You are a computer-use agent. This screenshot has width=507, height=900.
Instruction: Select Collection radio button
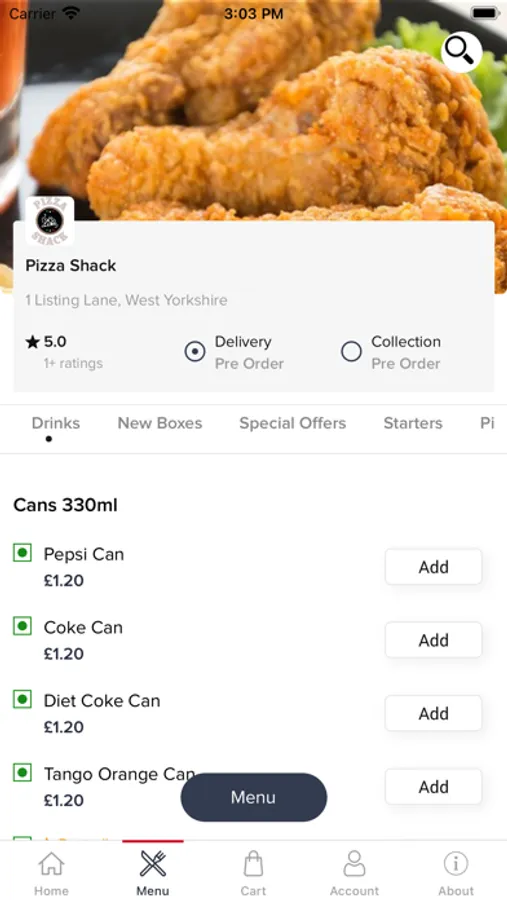351,351
